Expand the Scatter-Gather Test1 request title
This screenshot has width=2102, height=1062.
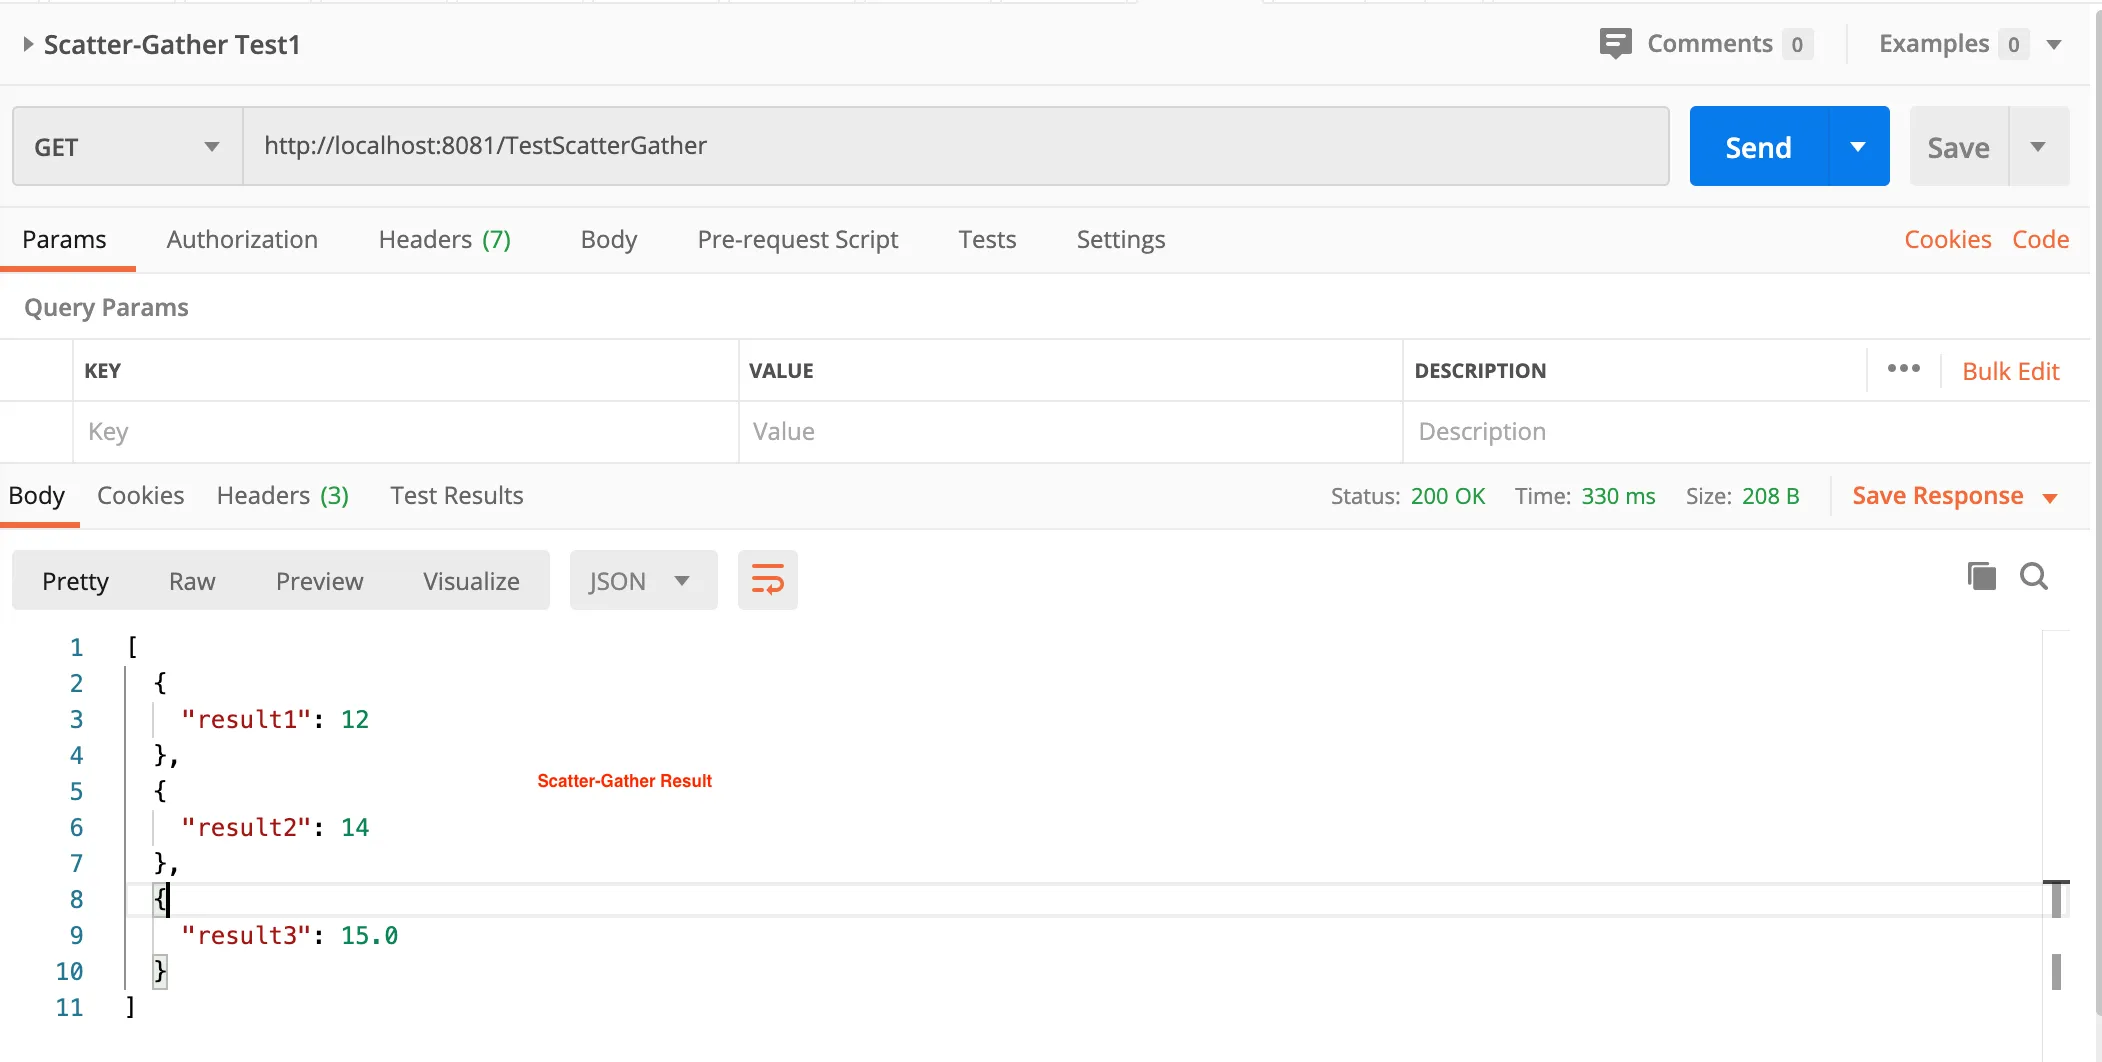28,44
